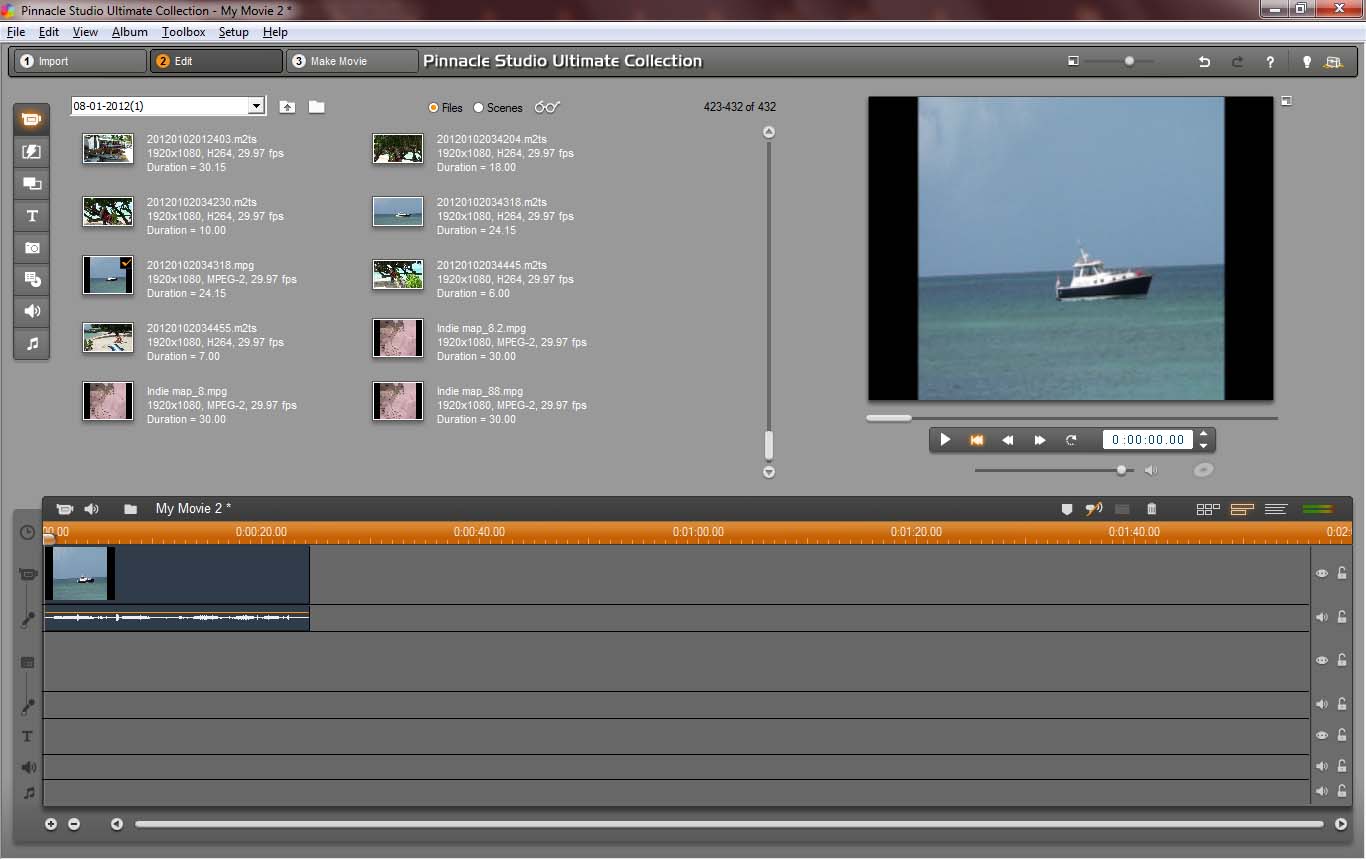This screenshot has height=860, width=1366.
Task: Redo the last undone action
Action: click(1237, 62)
